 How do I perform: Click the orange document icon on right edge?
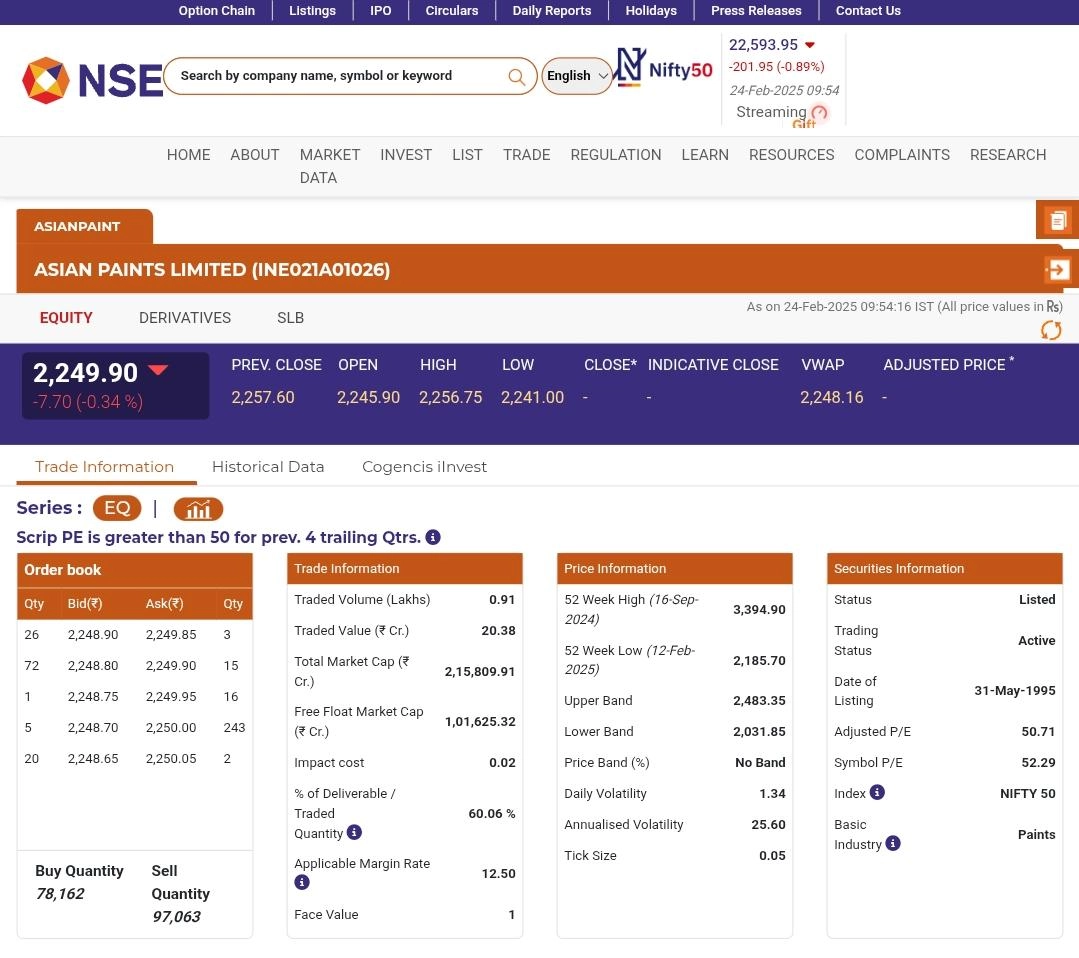tap(1057, 220)
